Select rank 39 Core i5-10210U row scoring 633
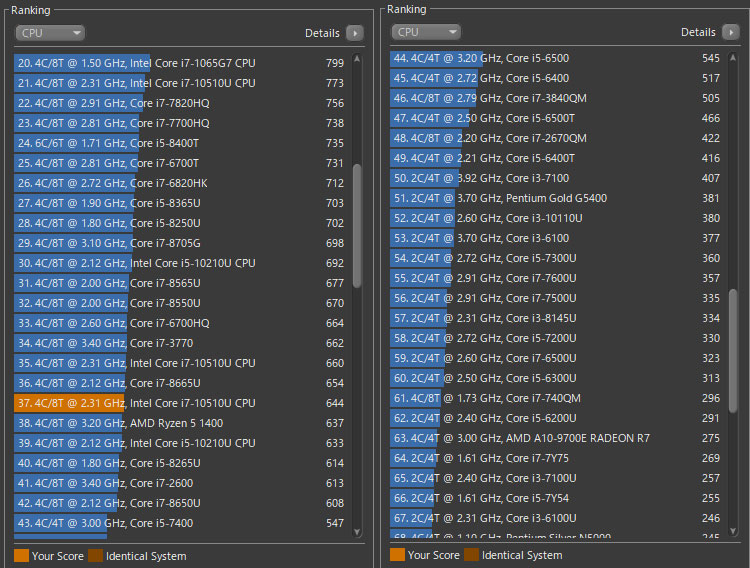The image size is (750, 568). (181, 443)
